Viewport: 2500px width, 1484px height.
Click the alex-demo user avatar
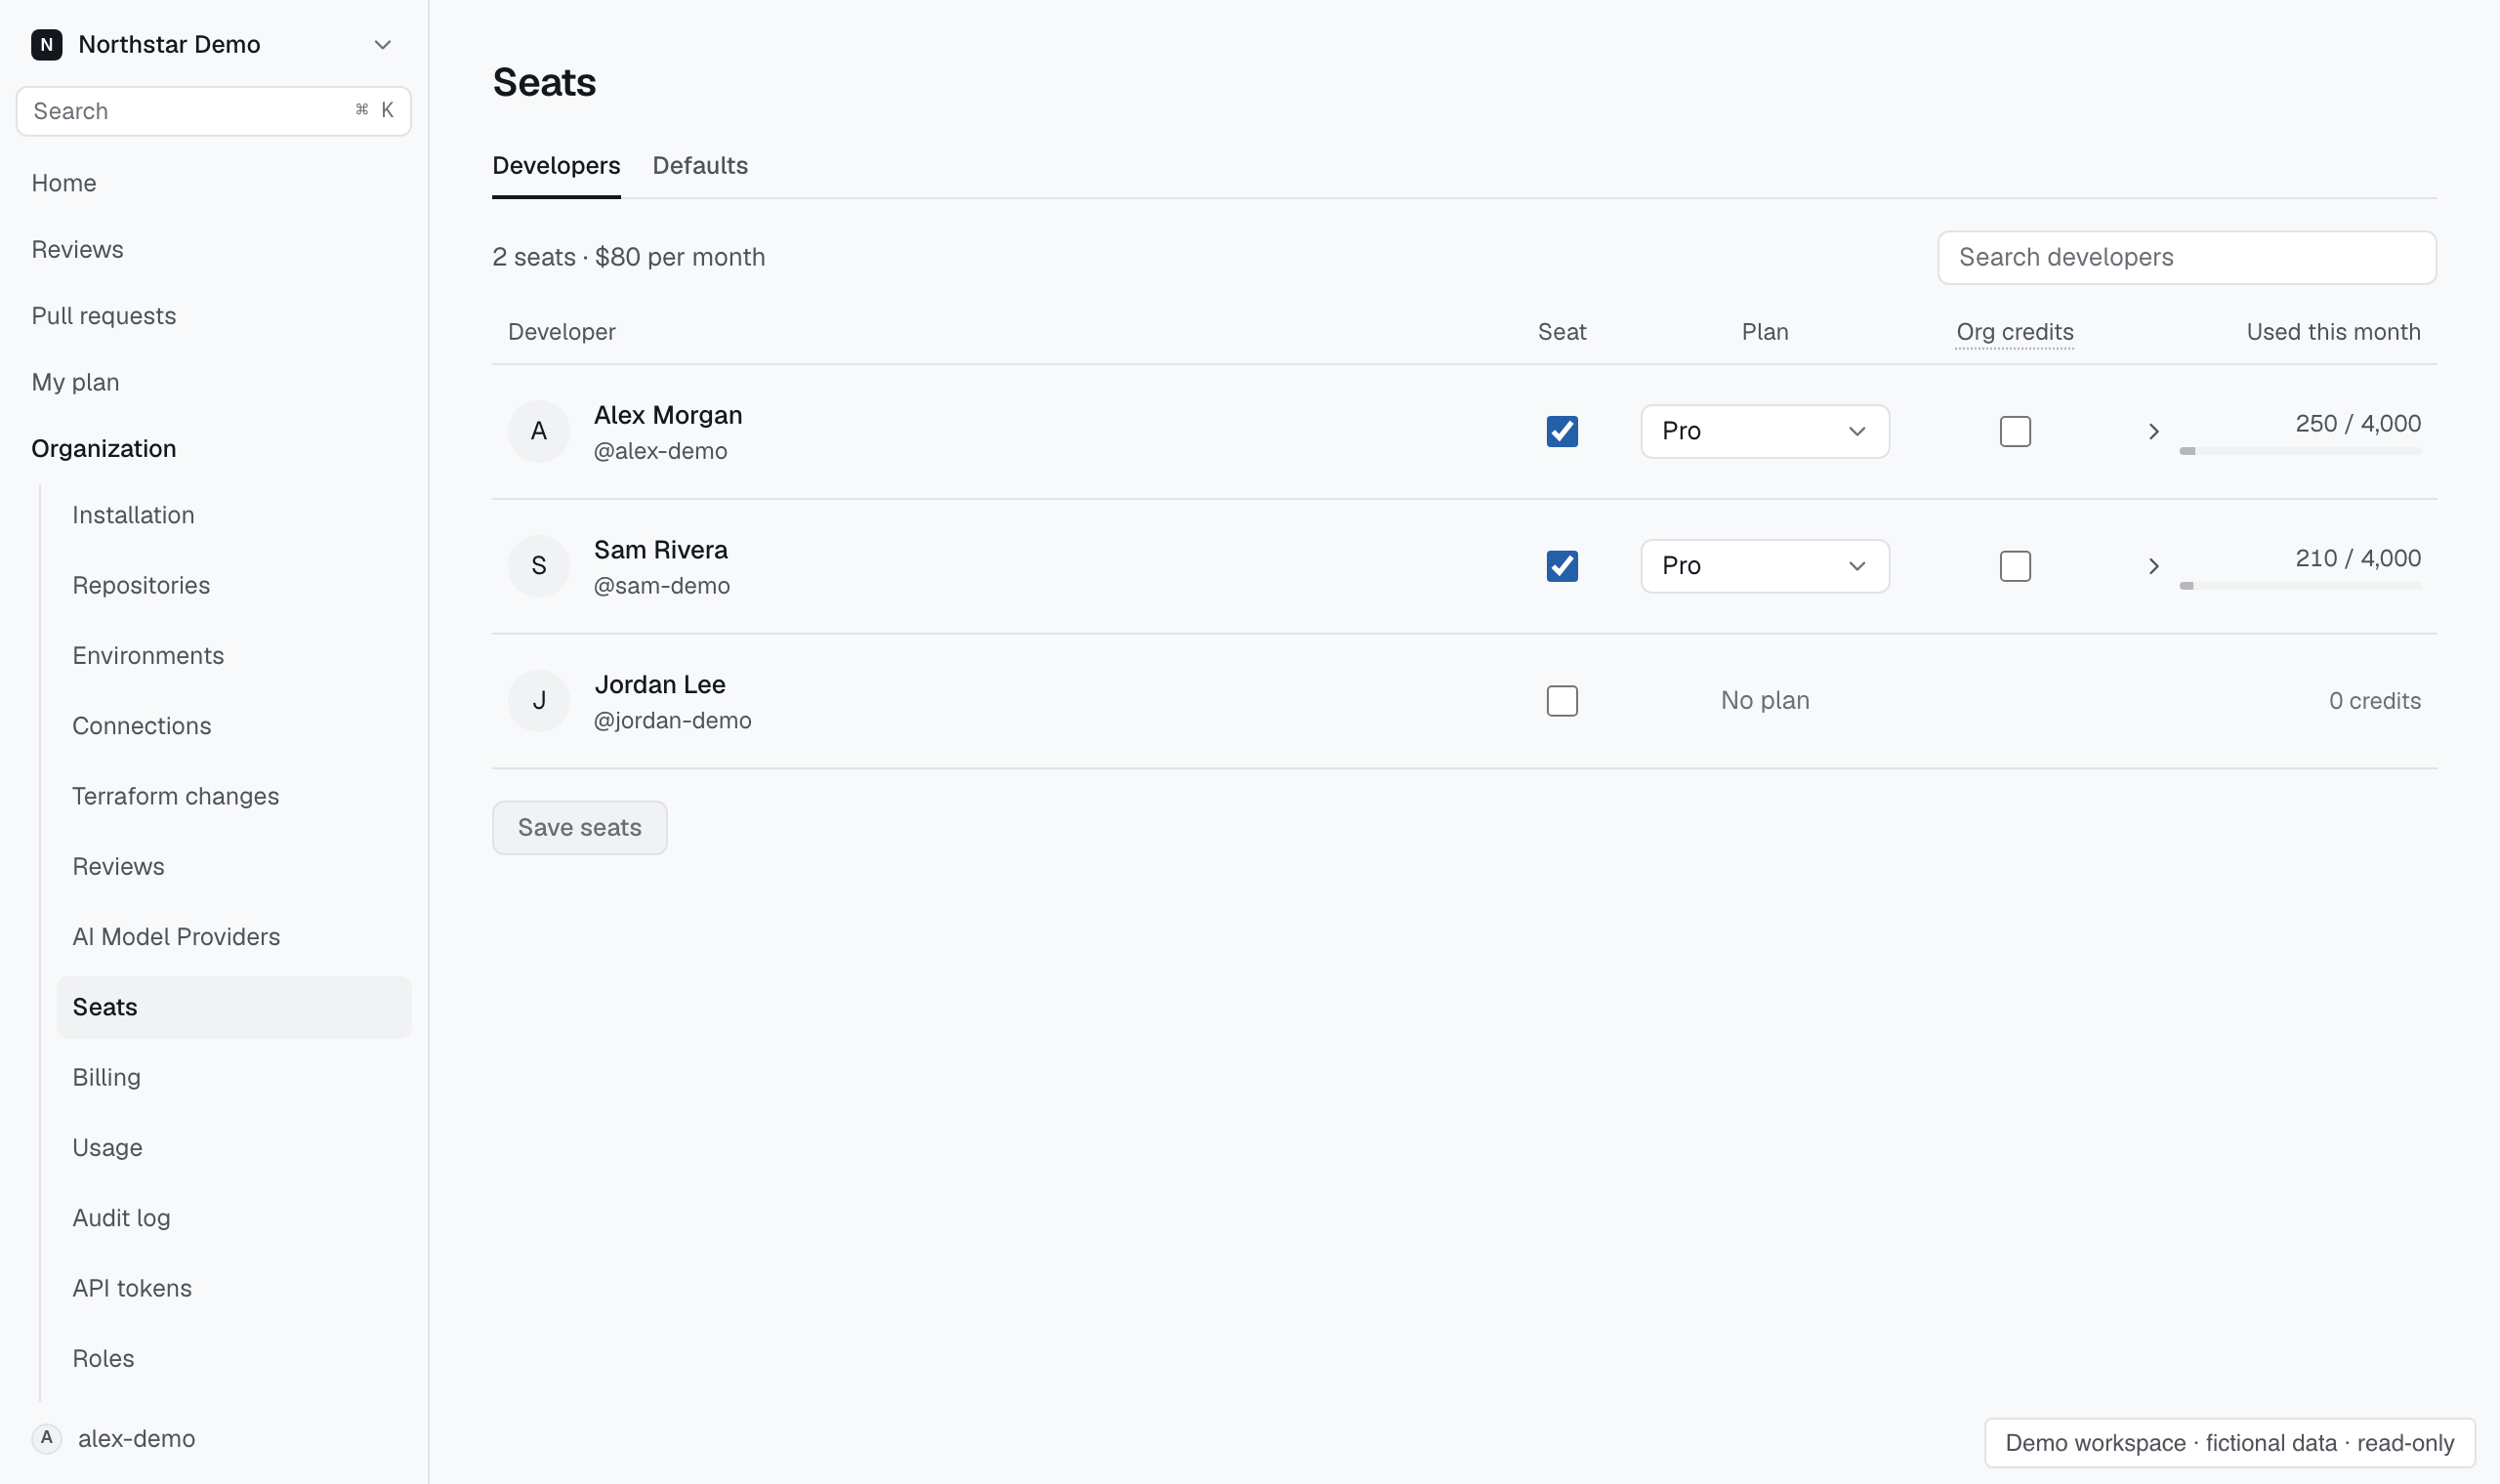pyautogui.click(x=46, y=1438)
